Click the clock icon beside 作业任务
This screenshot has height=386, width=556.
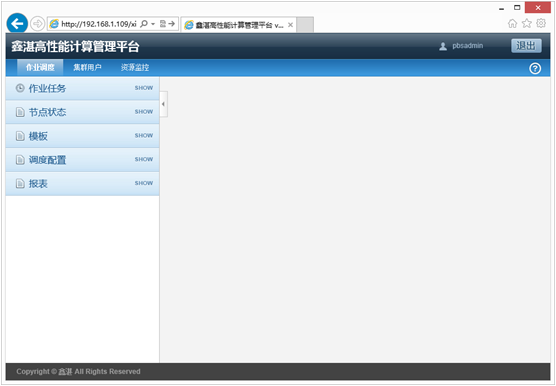20,88
